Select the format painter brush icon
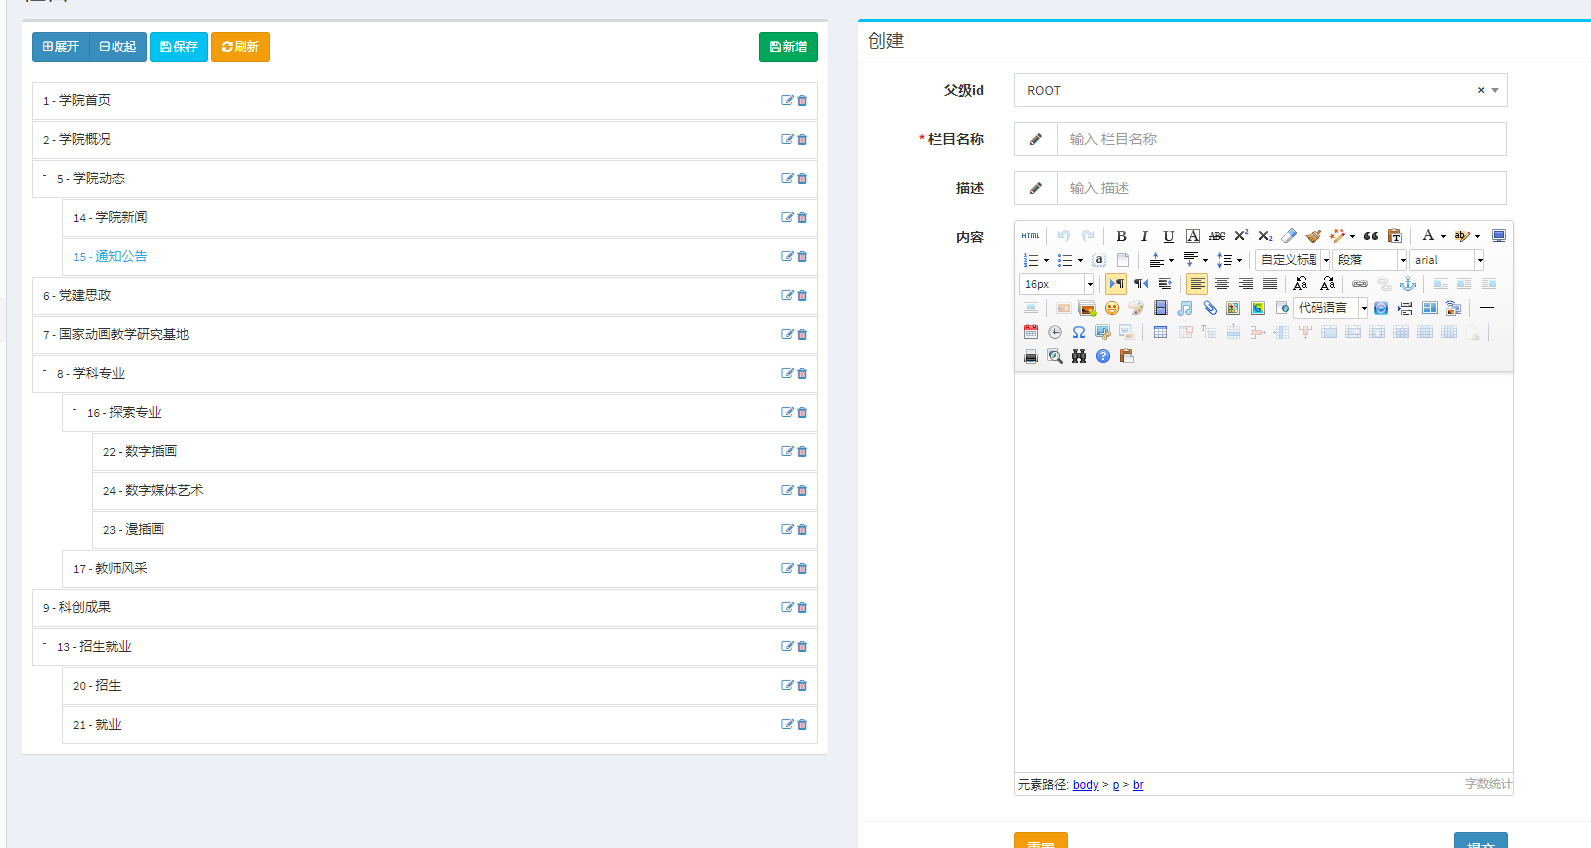This screenshot has height=848, width=1591. tap(1313, 236)
